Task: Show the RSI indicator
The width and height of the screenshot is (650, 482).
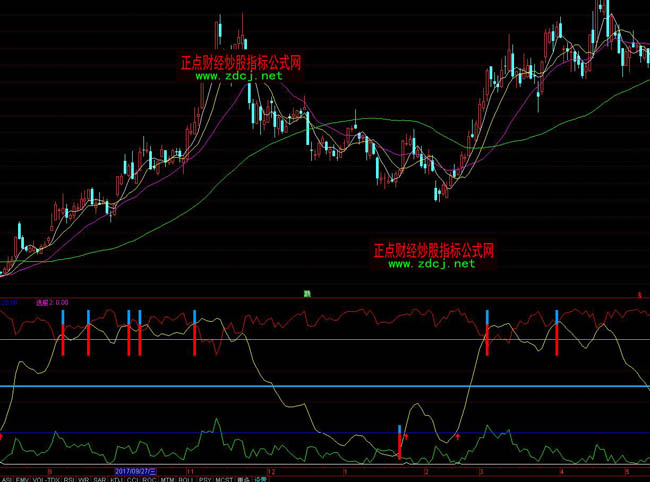Action: point(69,478)
